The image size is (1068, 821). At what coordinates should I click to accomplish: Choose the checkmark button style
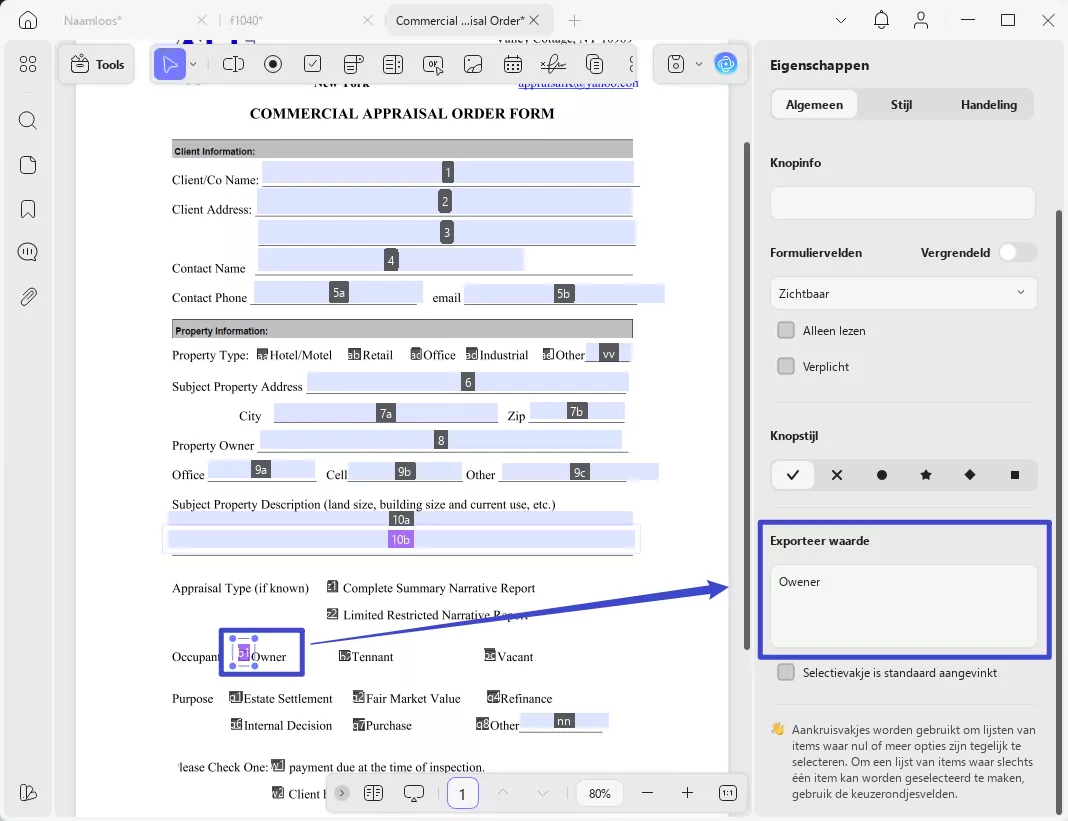792,475
